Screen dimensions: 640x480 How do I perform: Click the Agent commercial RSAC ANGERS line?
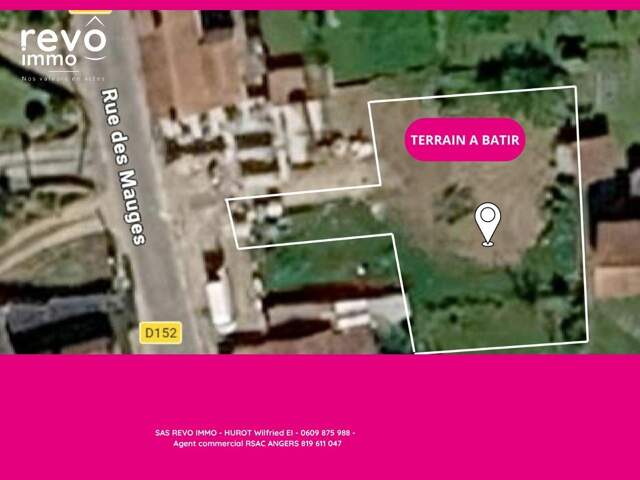(257, 444)
